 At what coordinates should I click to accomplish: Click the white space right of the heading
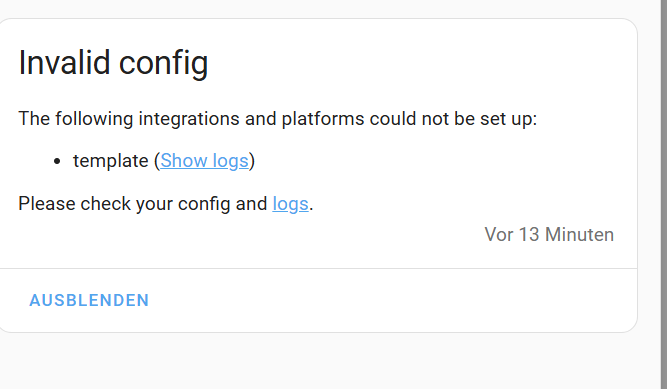point(421,63)
